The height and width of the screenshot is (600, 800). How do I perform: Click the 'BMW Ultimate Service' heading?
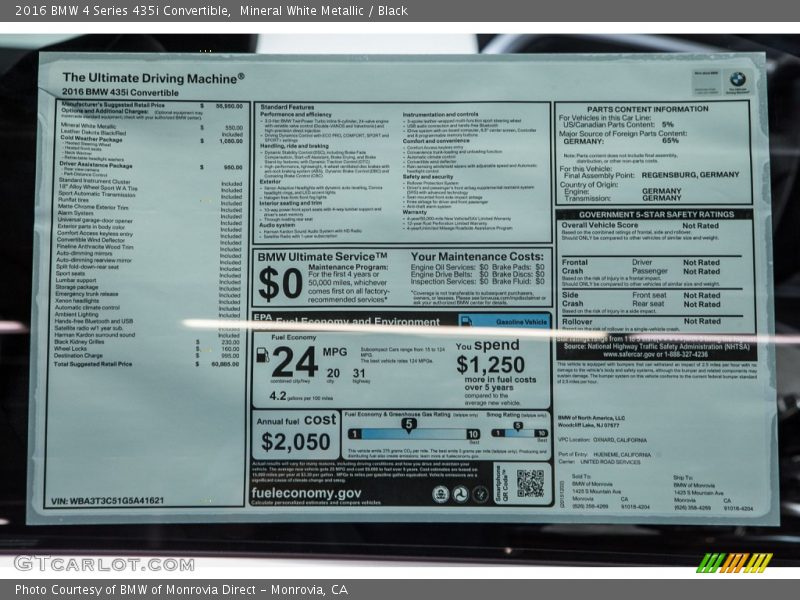[x=322, y=257]
